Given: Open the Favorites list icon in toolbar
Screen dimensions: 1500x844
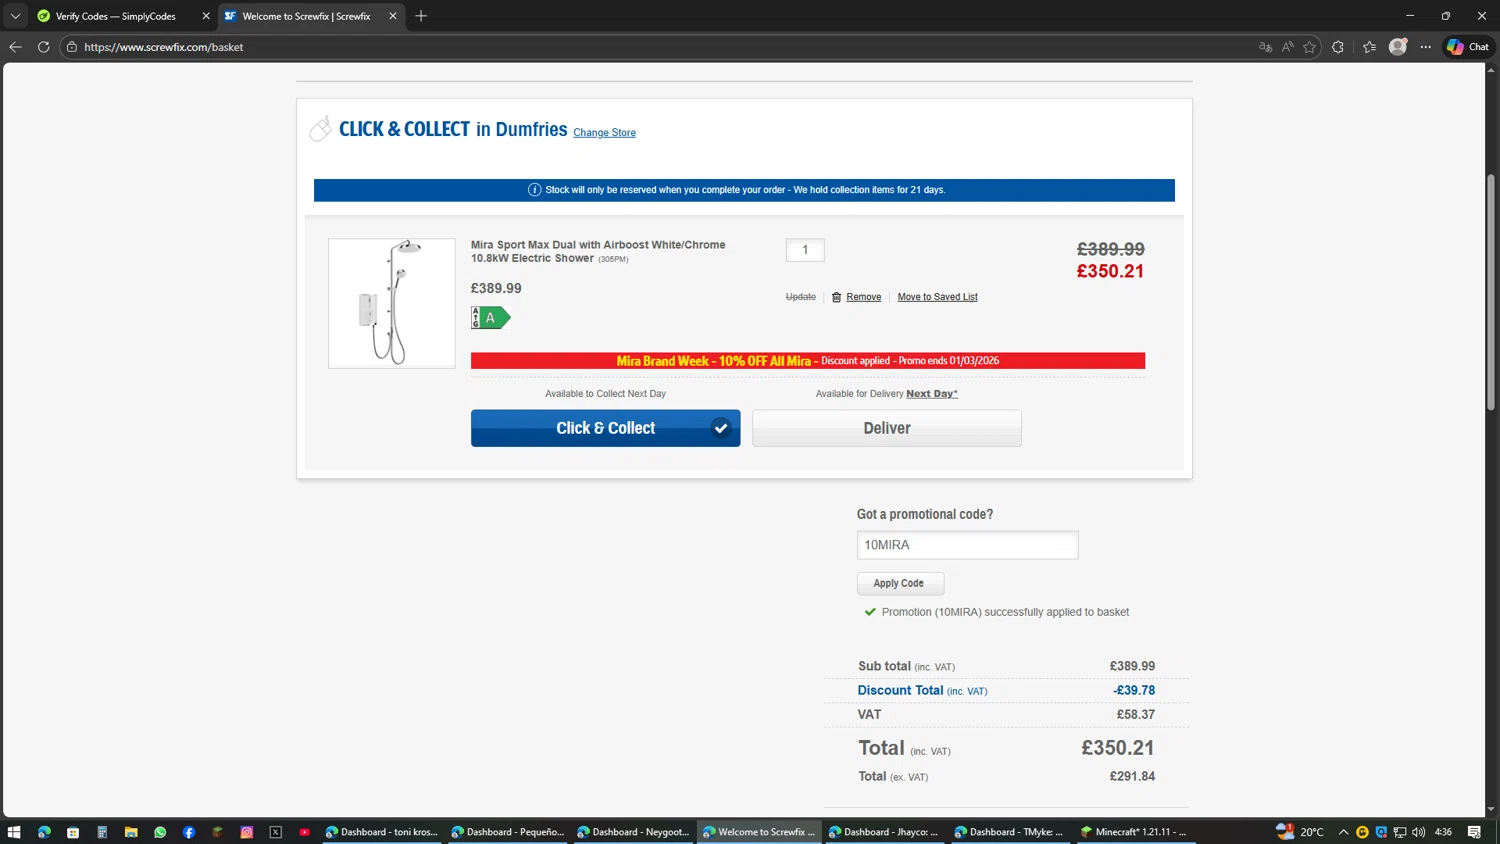Looking at the screenshot, I should [x=1369, y=47].
